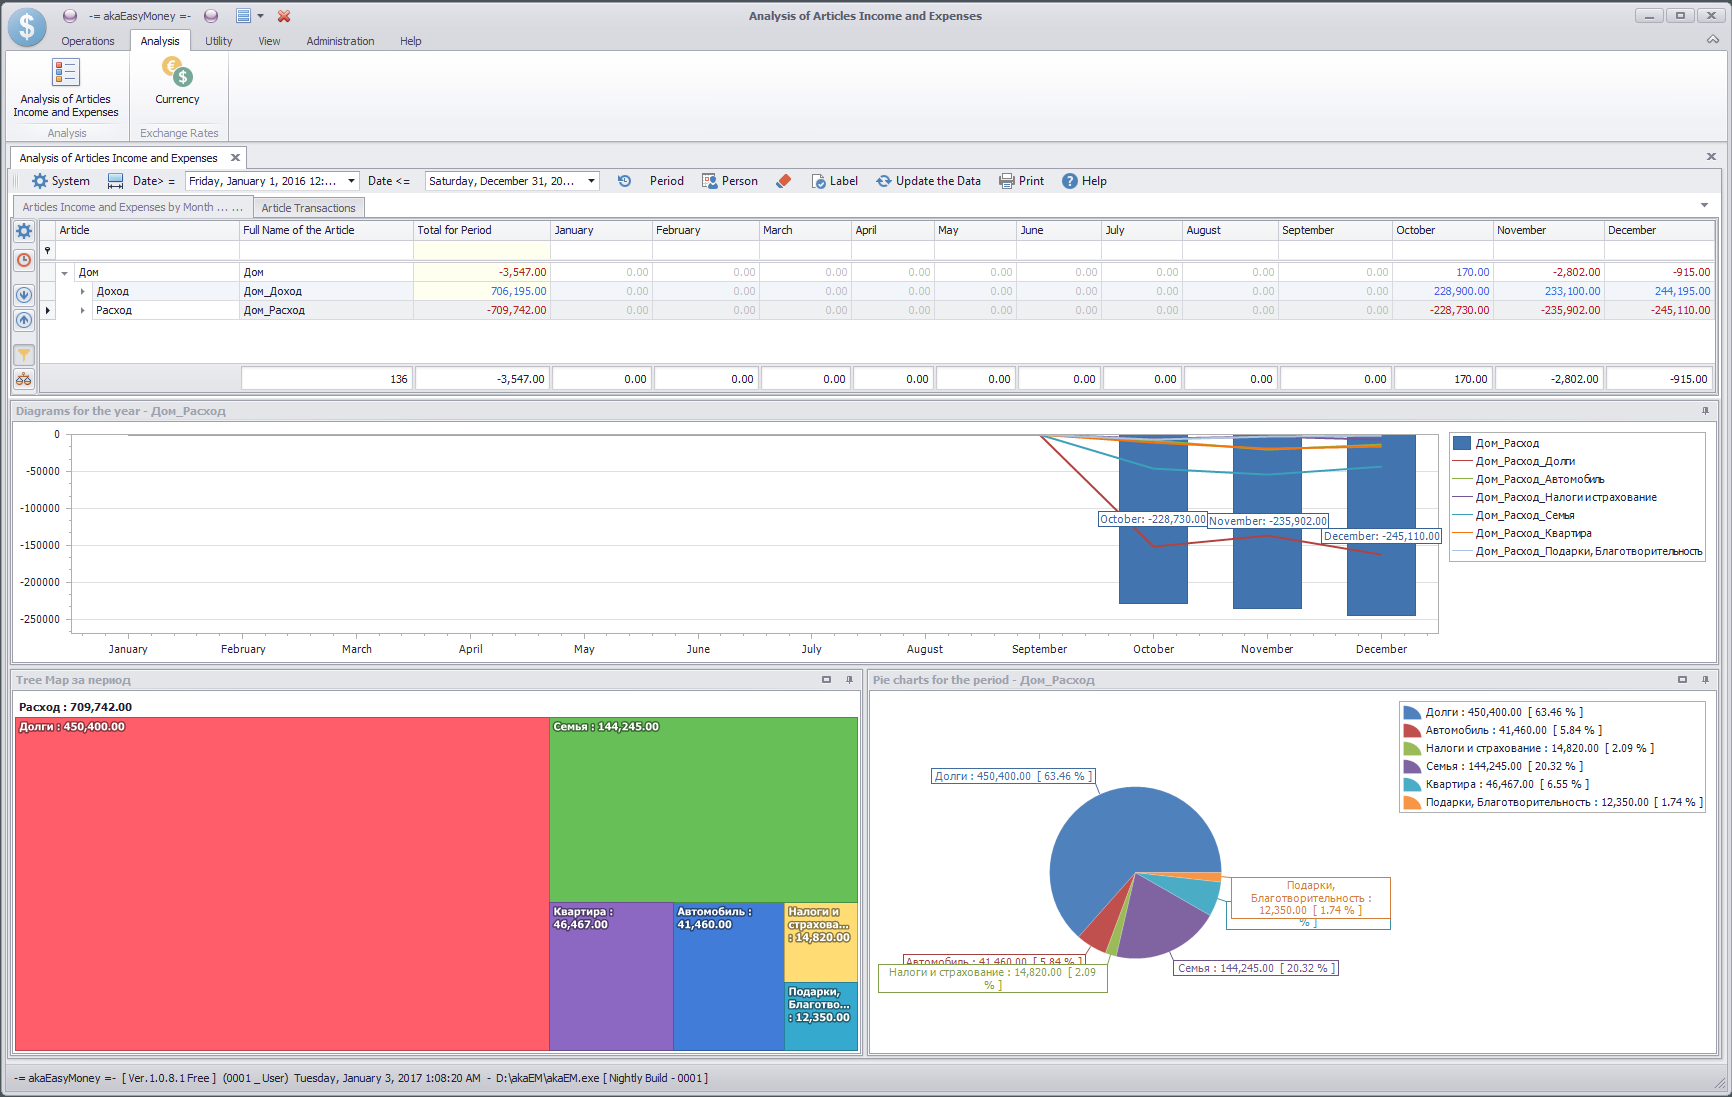1732x1097 pixels.
Task: Click the Дом_Расход legend color swatch
Action: 1461,443
